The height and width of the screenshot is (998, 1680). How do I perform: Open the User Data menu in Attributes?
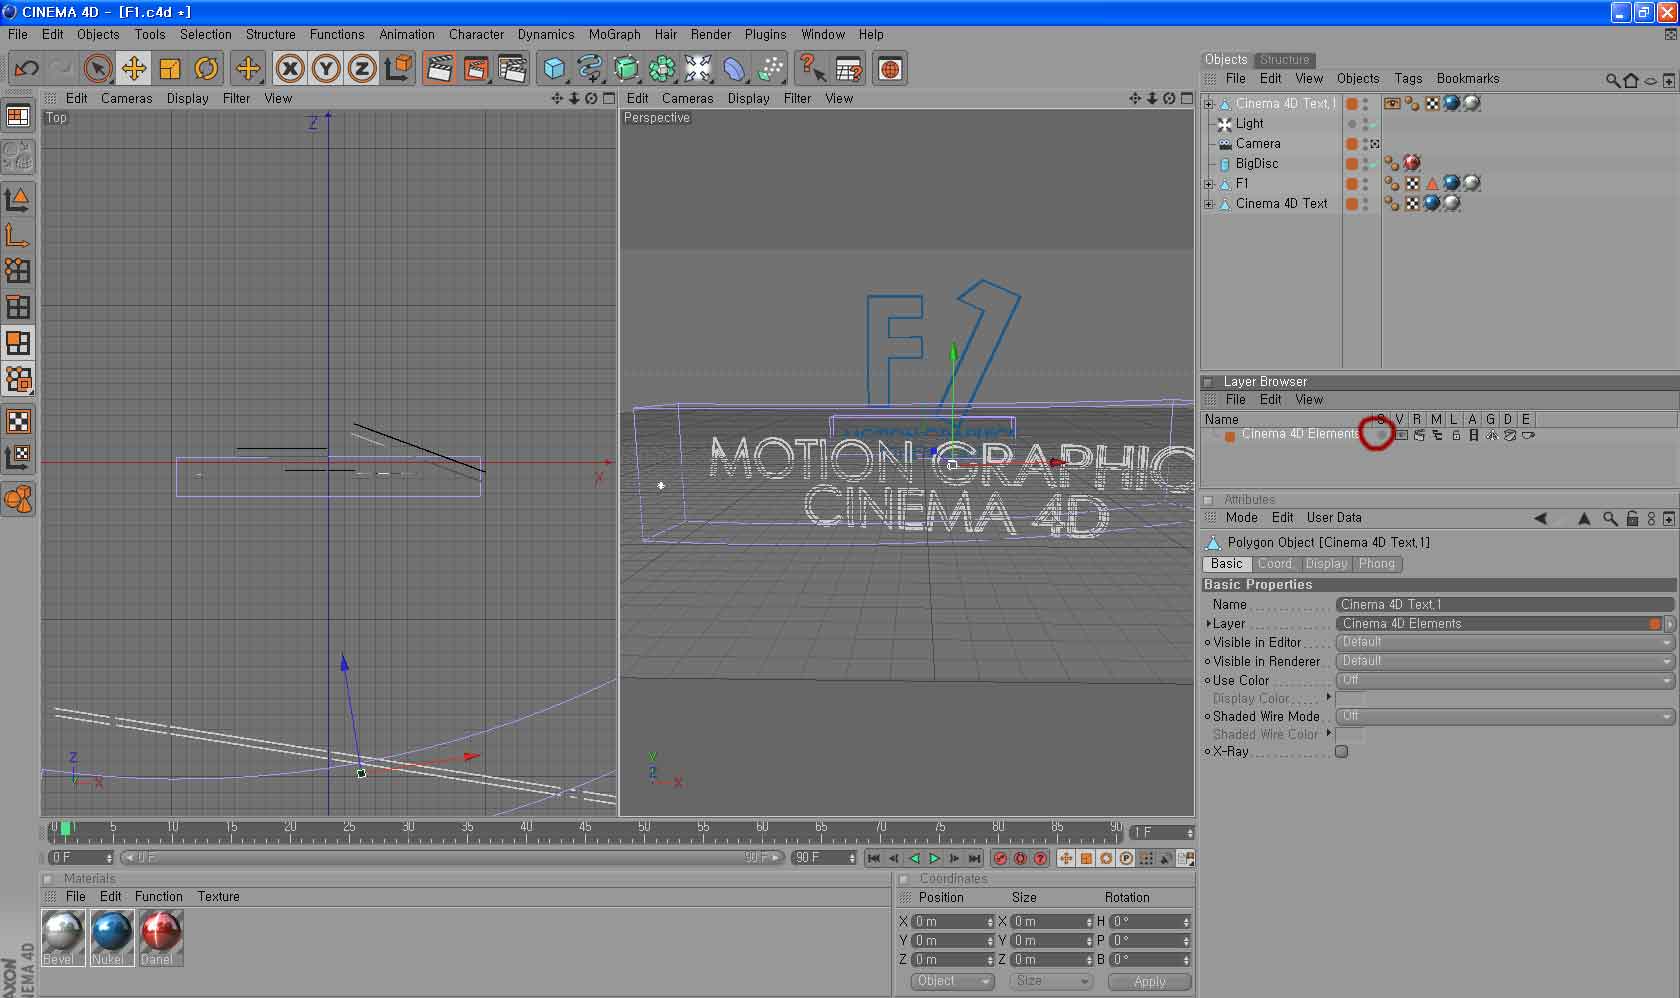tap(1334, 518)
